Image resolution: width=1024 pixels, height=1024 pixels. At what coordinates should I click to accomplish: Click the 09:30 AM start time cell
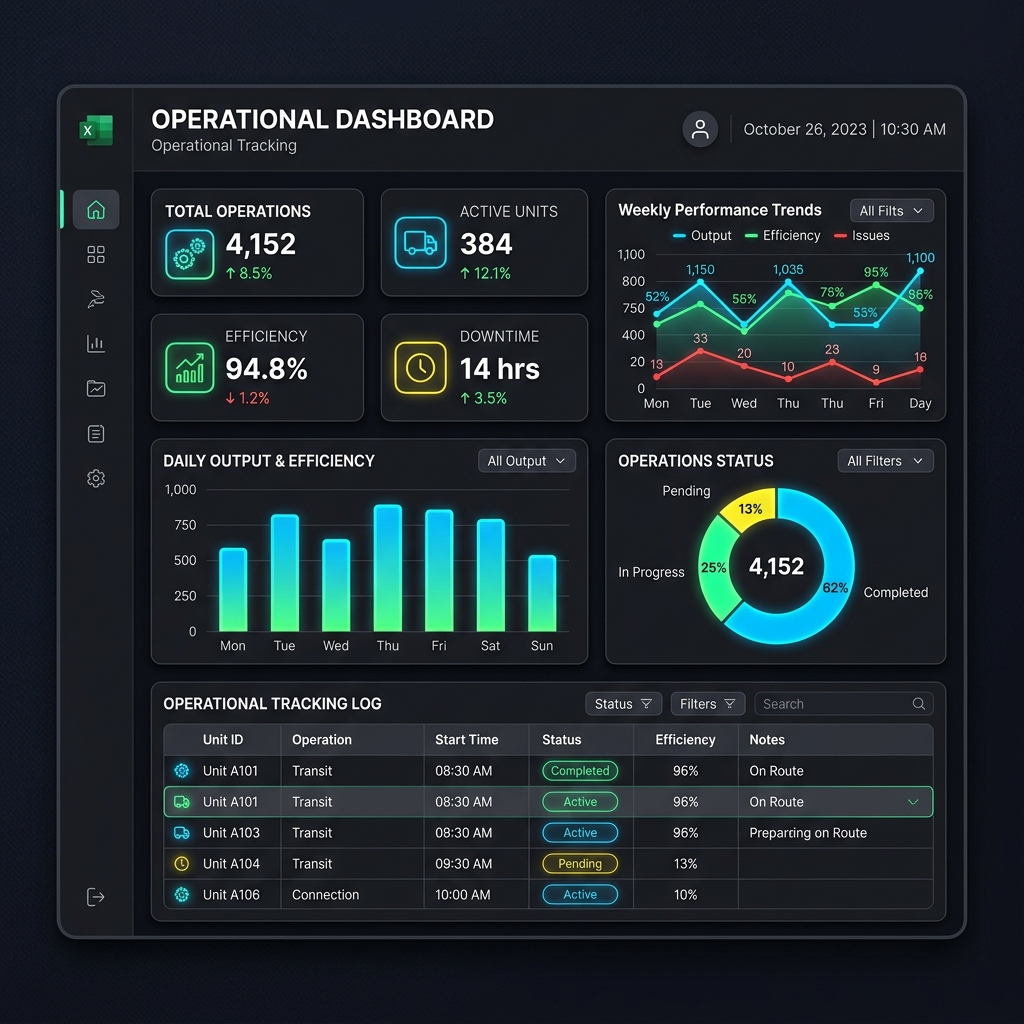tap(463, 863)
